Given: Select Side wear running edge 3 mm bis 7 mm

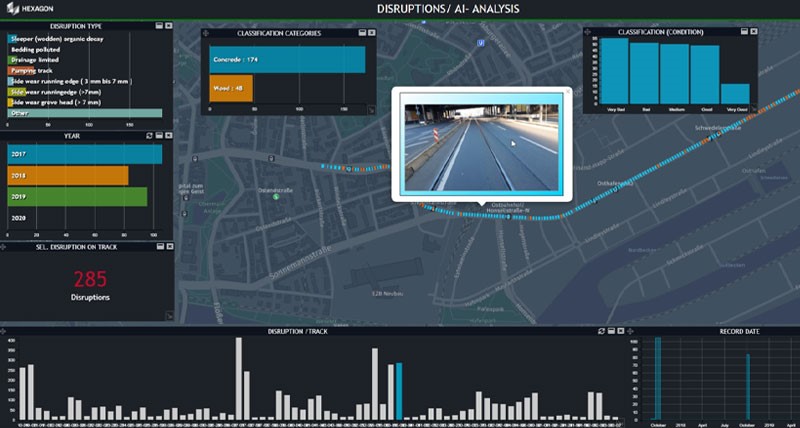Looking at the screenshot, I should coord(70,82).
